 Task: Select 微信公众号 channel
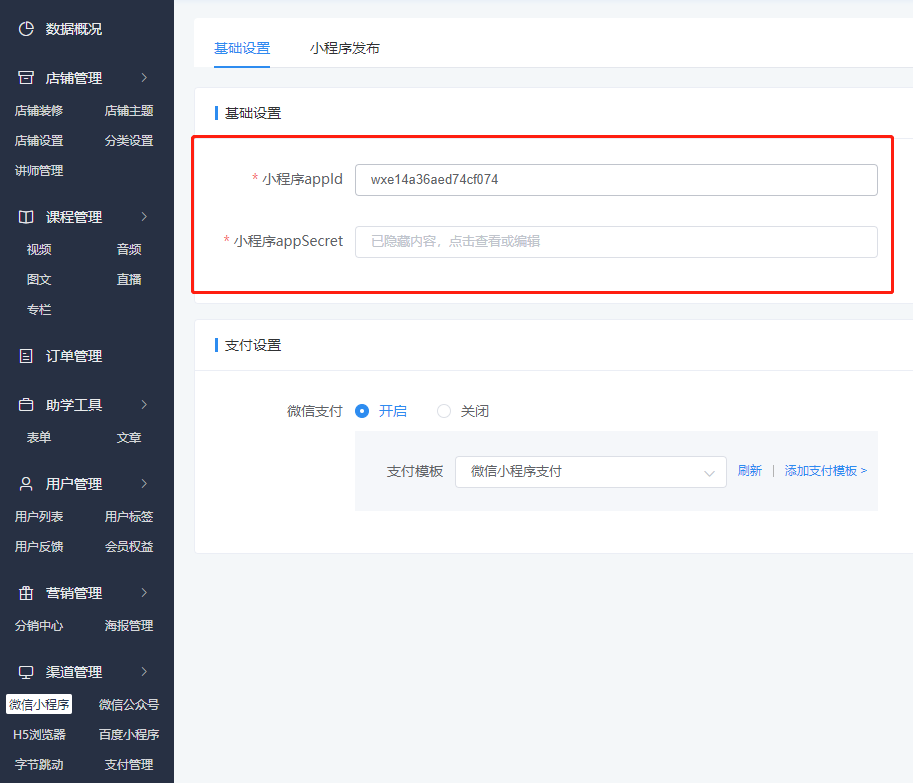point(129,704)
